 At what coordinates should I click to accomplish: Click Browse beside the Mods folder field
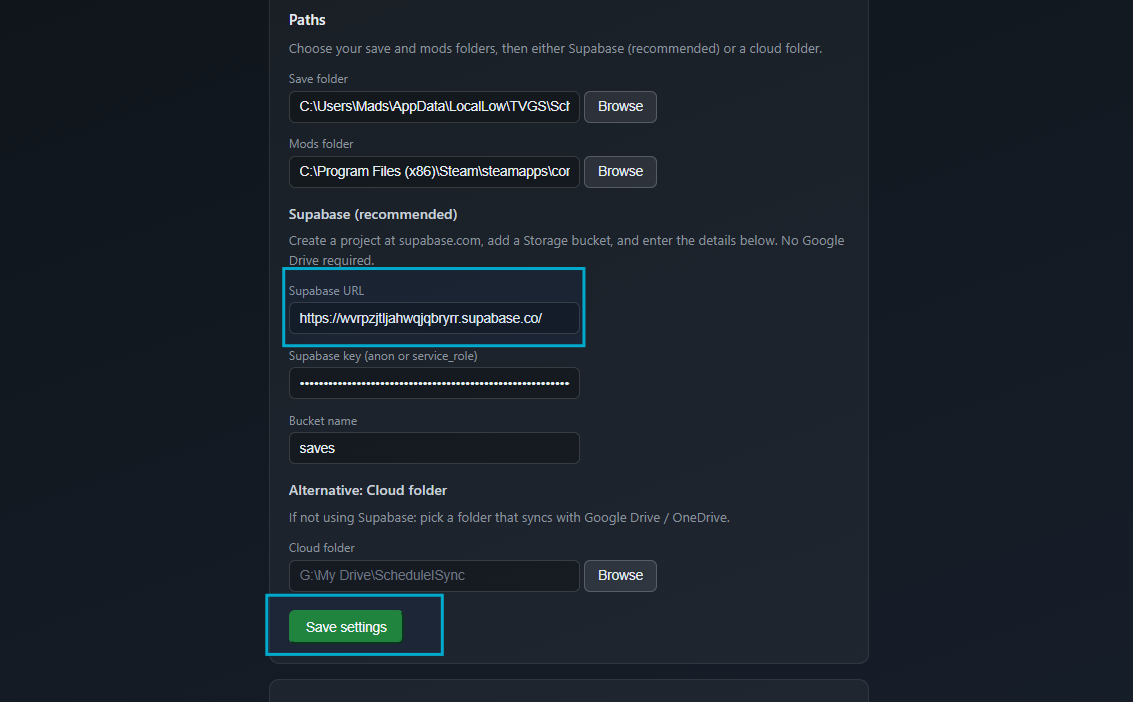pos(619,171)
